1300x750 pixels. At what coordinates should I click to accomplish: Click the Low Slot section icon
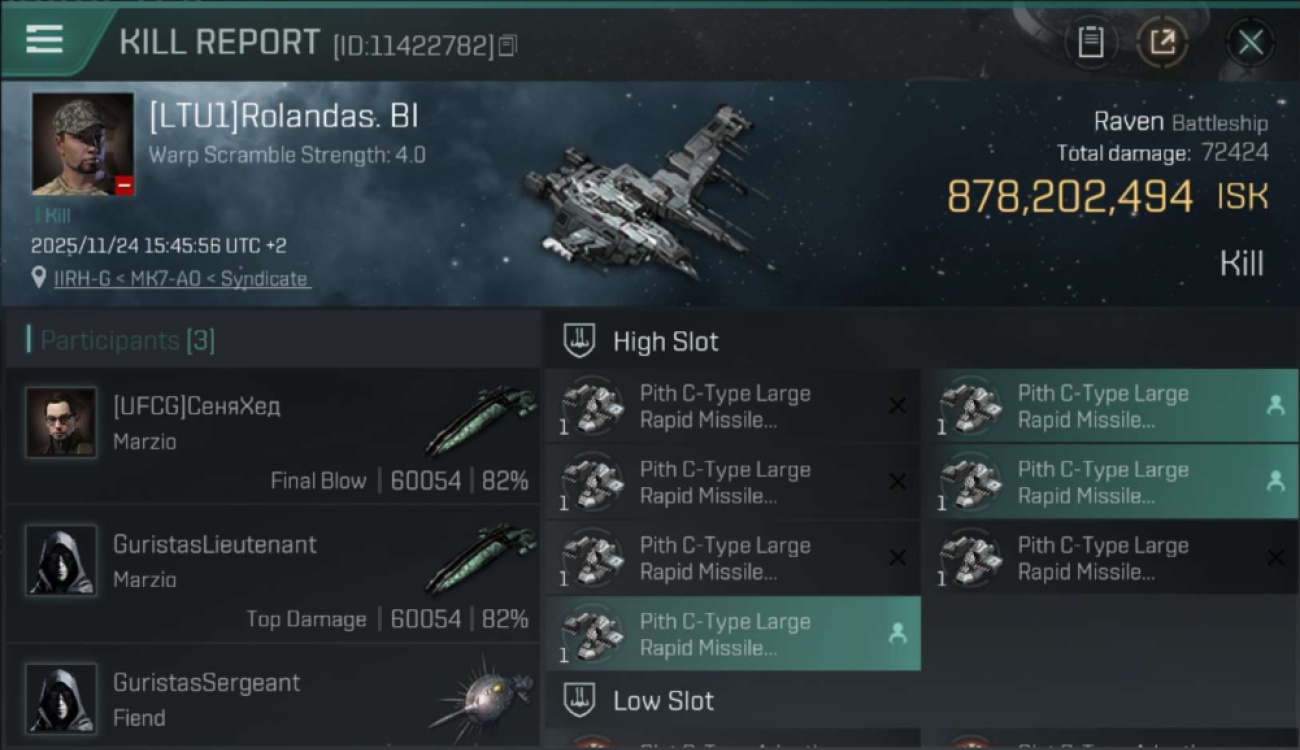580,700
